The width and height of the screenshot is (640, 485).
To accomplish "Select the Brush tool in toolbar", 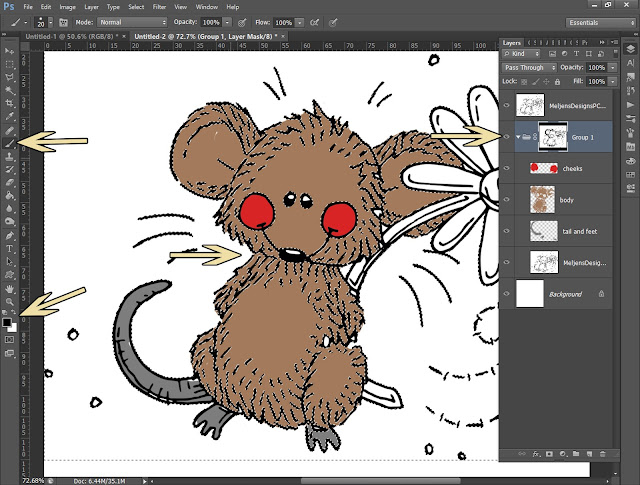I will click(9, 143).
